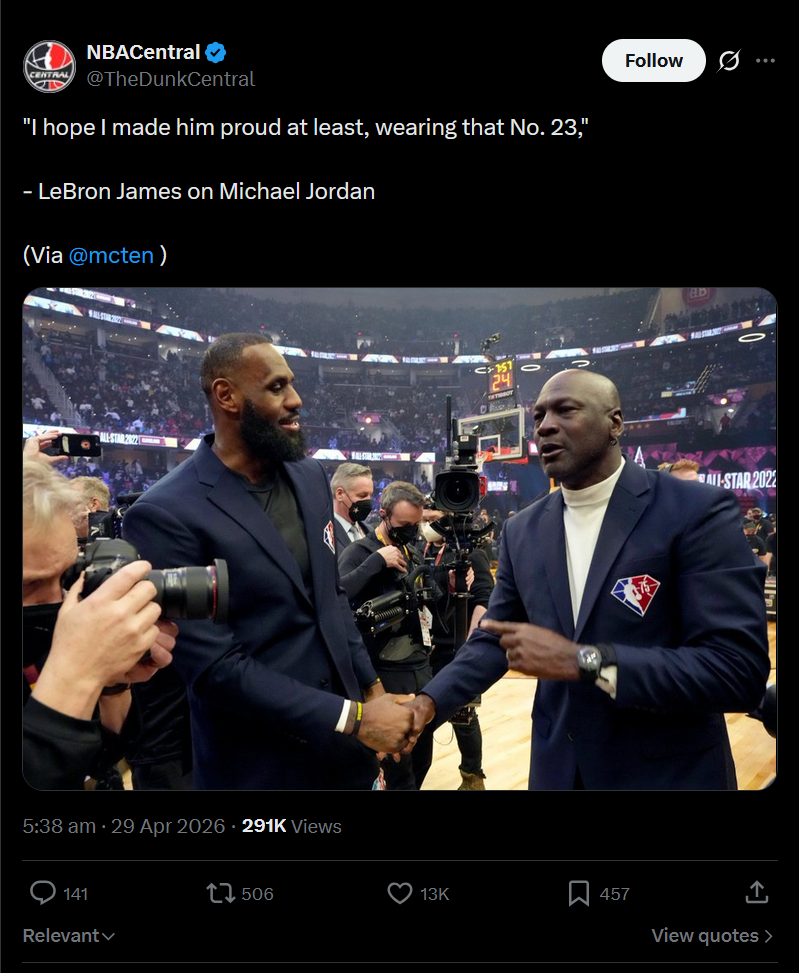Screen dimensions: 799x973
Task: Click the post timestamp 5:38 am
Action: click(59, 827)
